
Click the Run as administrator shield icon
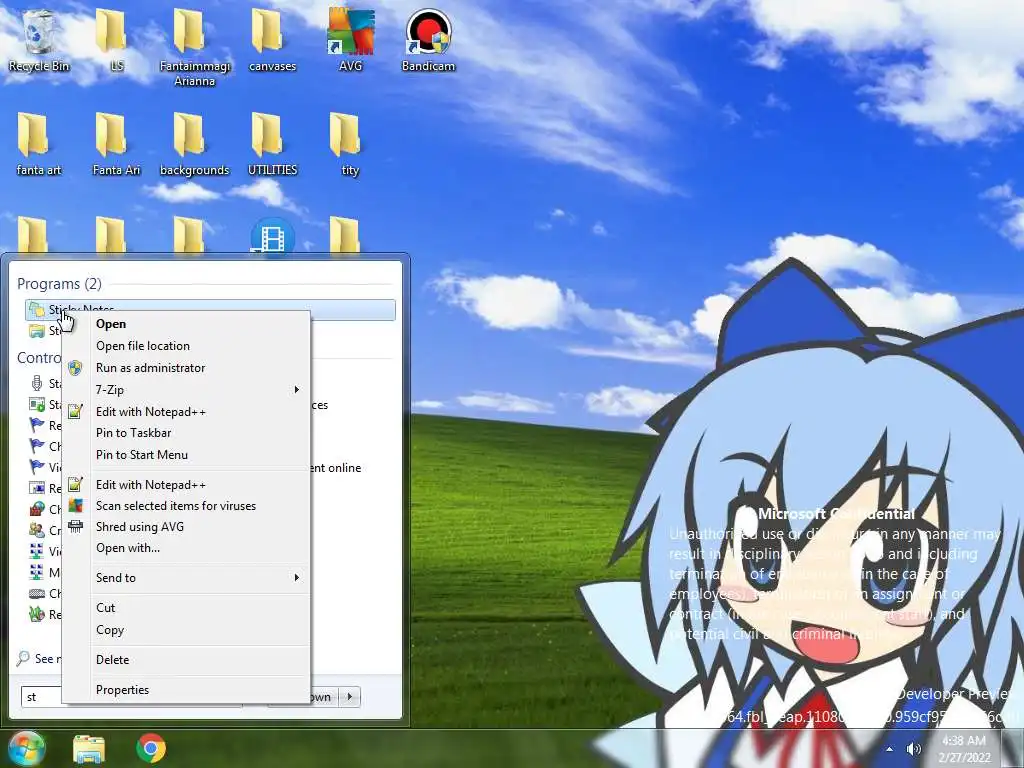75,368
